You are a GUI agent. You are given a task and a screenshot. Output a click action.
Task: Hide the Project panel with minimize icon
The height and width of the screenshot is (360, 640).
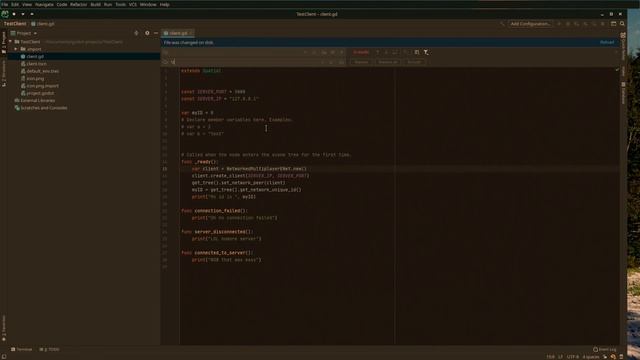coord(156,33)
